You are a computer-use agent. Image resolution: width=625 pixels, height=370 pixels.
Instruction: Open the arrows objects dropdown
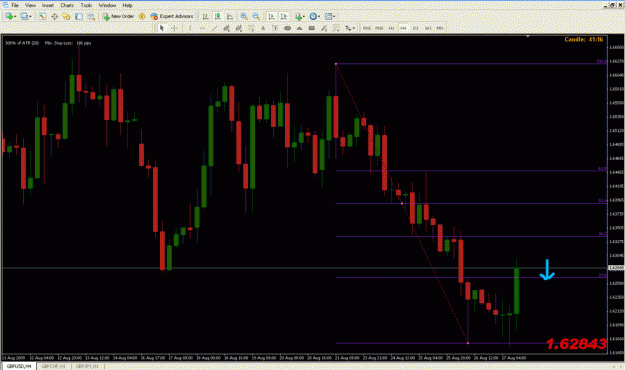[x=350, y=28]
